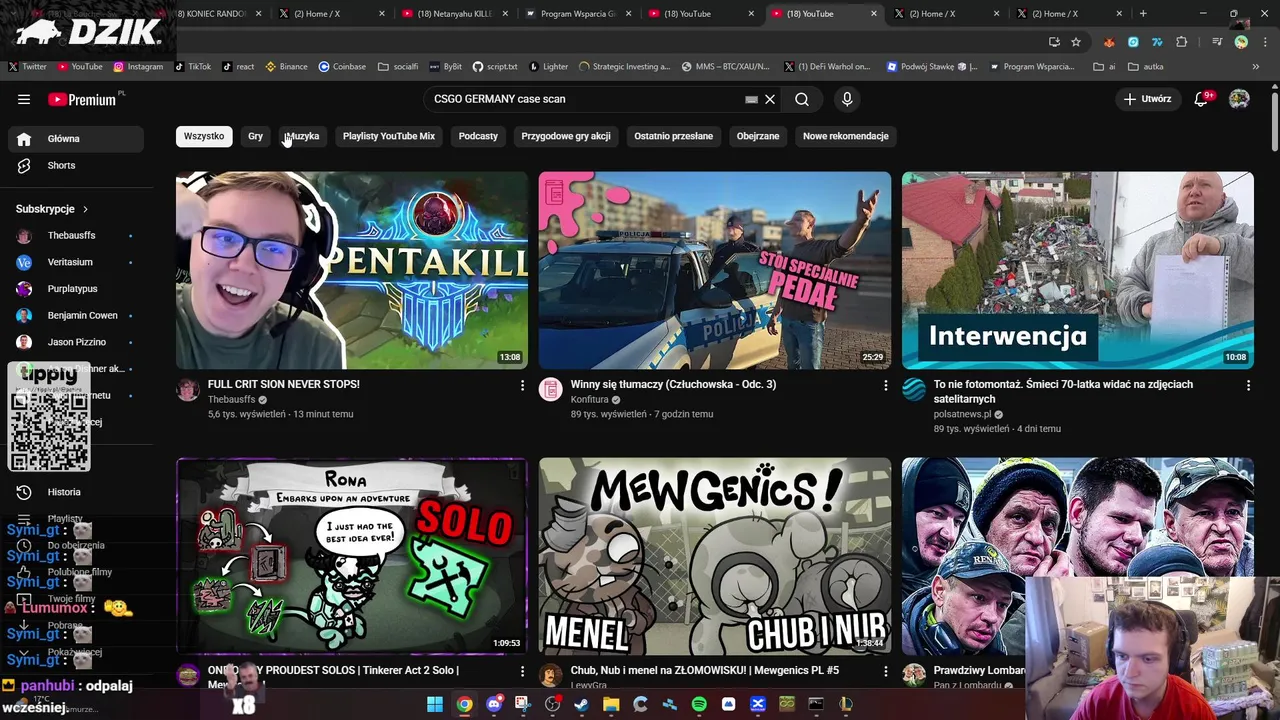Image resolution: width=1280 pixels, height=720 pixels.
Task: Open the Konfitura channel name link
Action: click(x=590, y=399)
